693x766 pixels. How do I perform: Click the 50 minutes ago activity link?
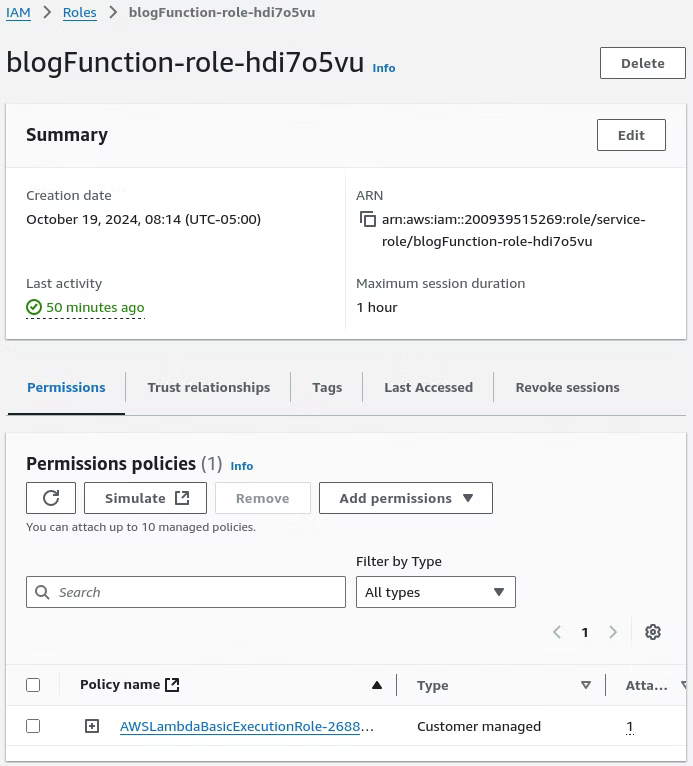click(95, 307)
